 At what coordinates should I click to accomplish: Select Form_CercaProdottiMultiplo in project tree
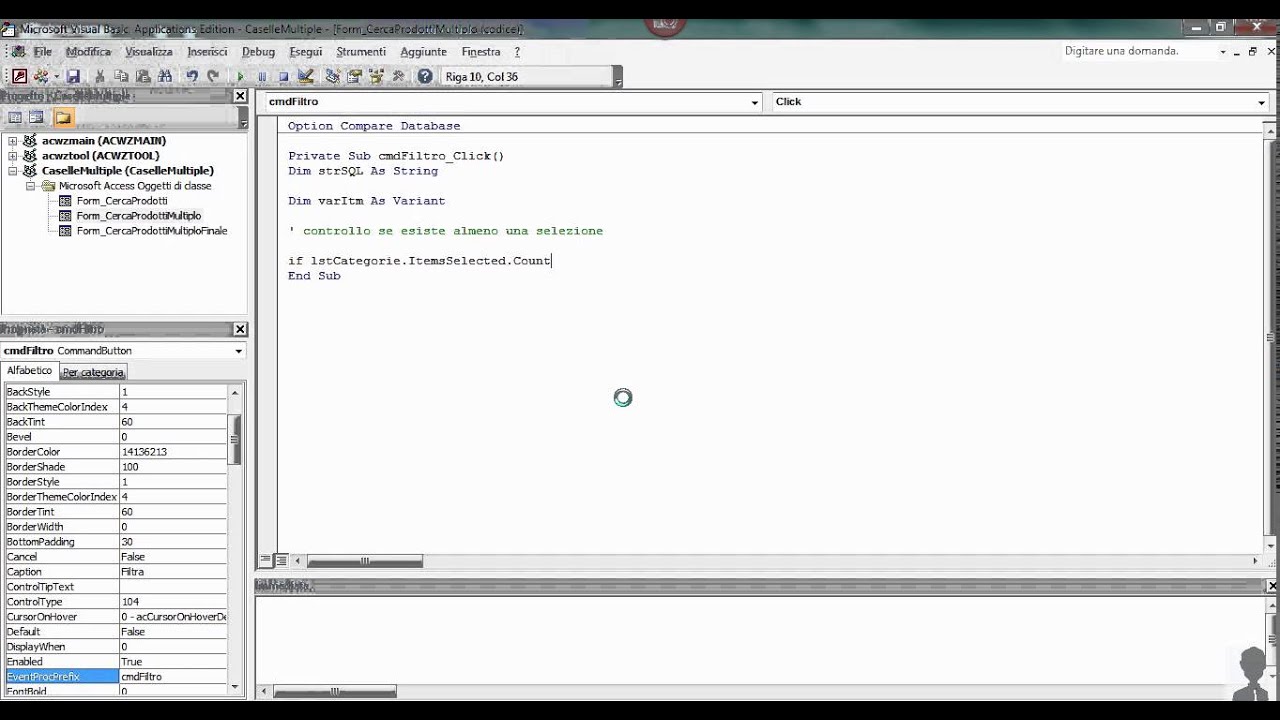139,216
